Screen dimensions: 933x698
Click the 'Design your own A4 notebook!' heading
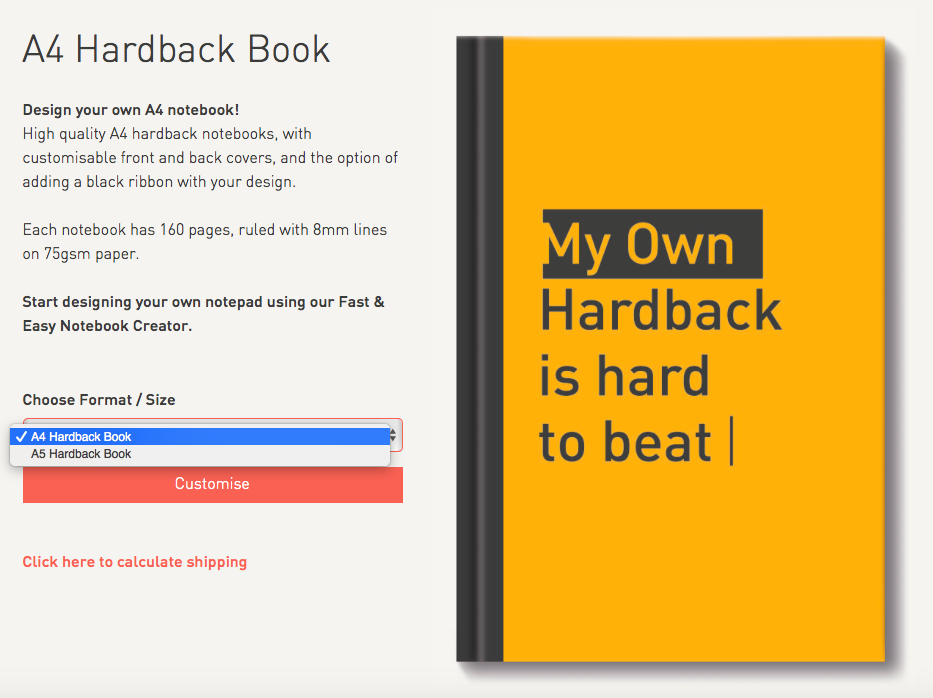click(x=131, y=110)
